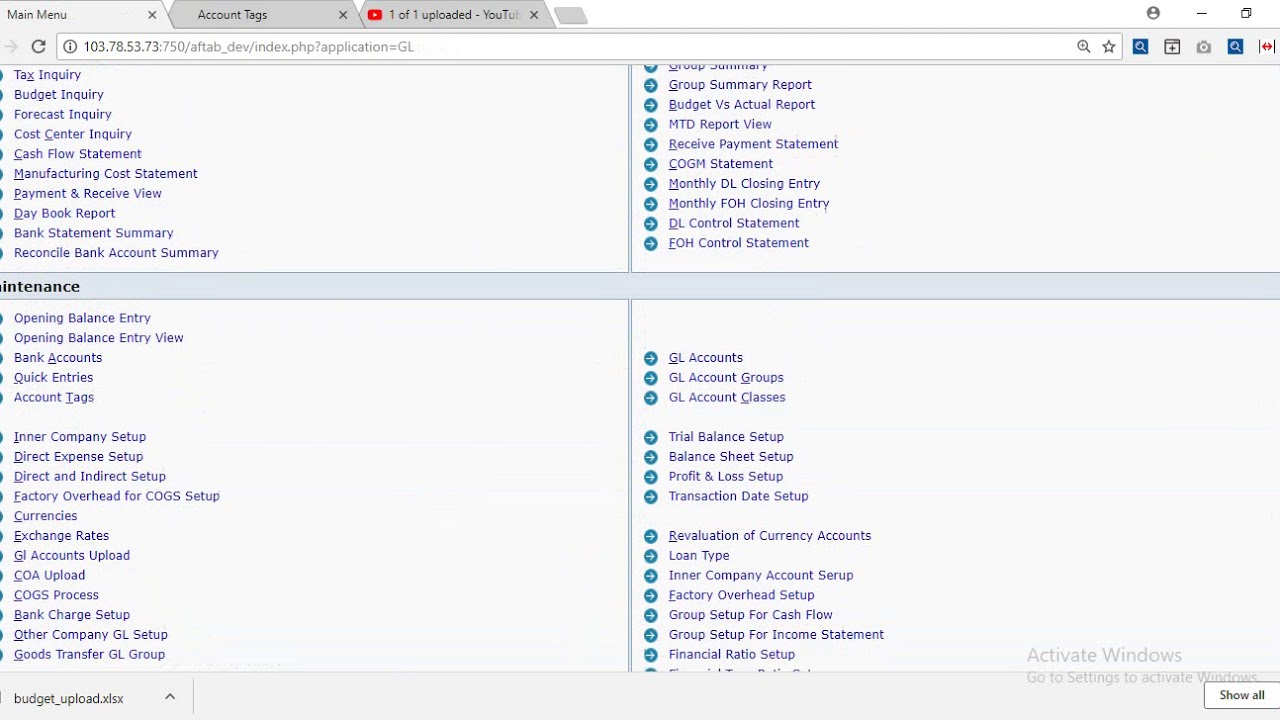The width and height of the screenshot is (1280, 720).
Task: Open Day Book Report link
Action: coord(65,213)
